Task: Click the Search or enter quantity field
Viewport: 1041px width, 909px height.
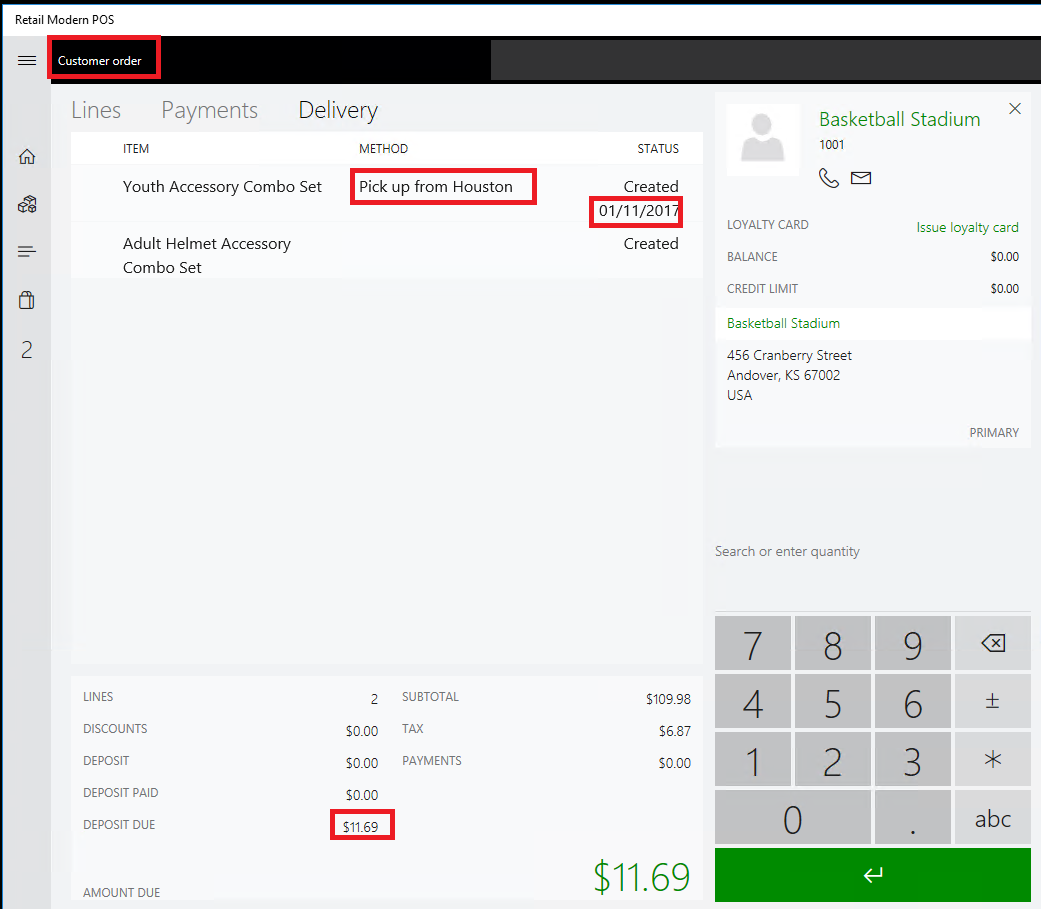Action: 870,552
